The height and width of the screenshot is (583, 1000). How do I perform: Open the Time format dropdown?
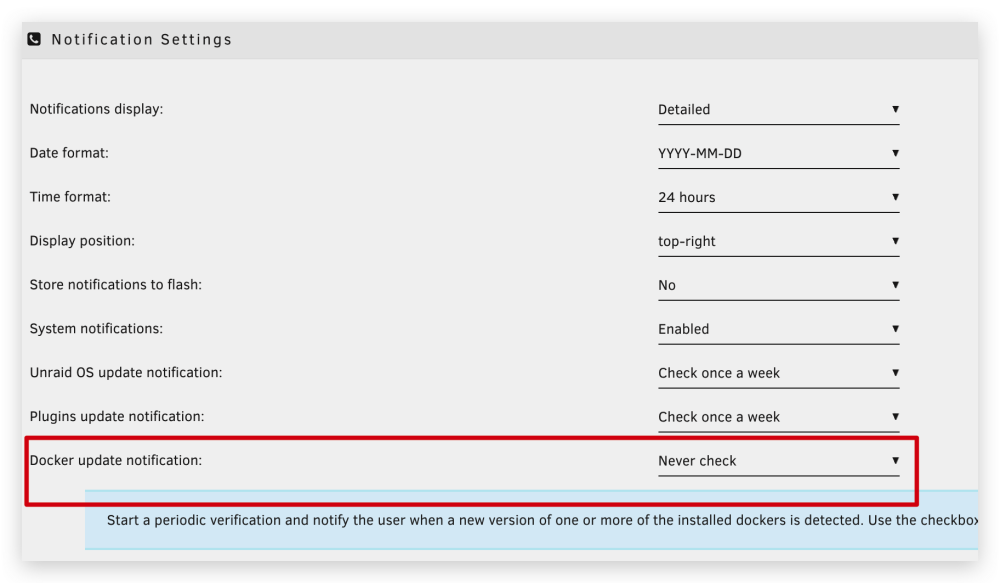click(x=779, y=198)
